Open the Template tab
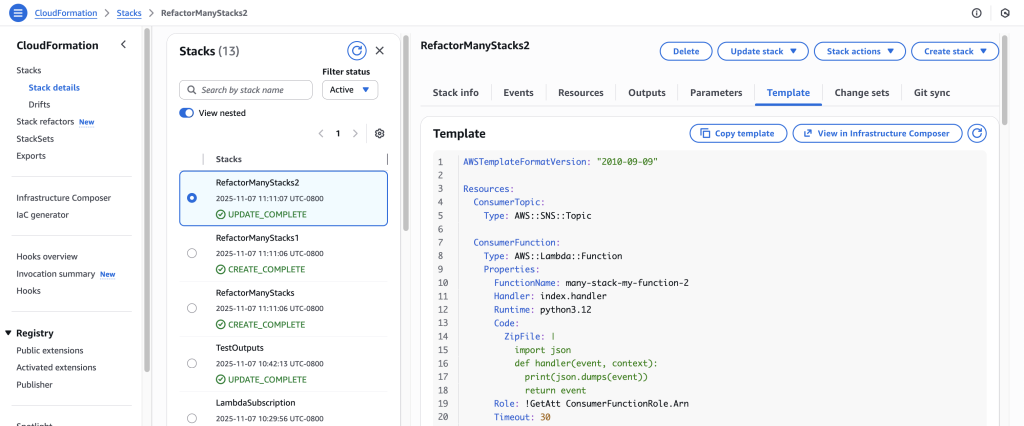This screenshot has height=426, width=1024. (x=788, y=93)
